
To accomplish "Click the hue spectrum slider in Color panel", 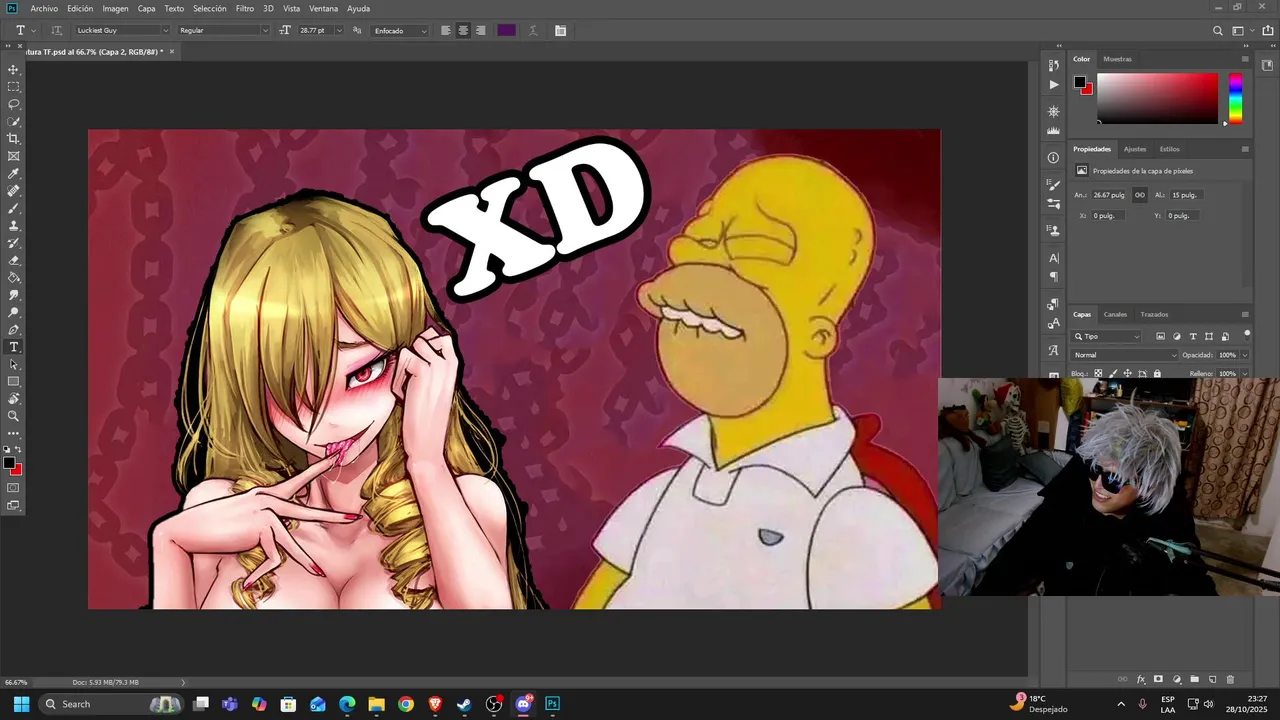I will tap(1235, 98).
